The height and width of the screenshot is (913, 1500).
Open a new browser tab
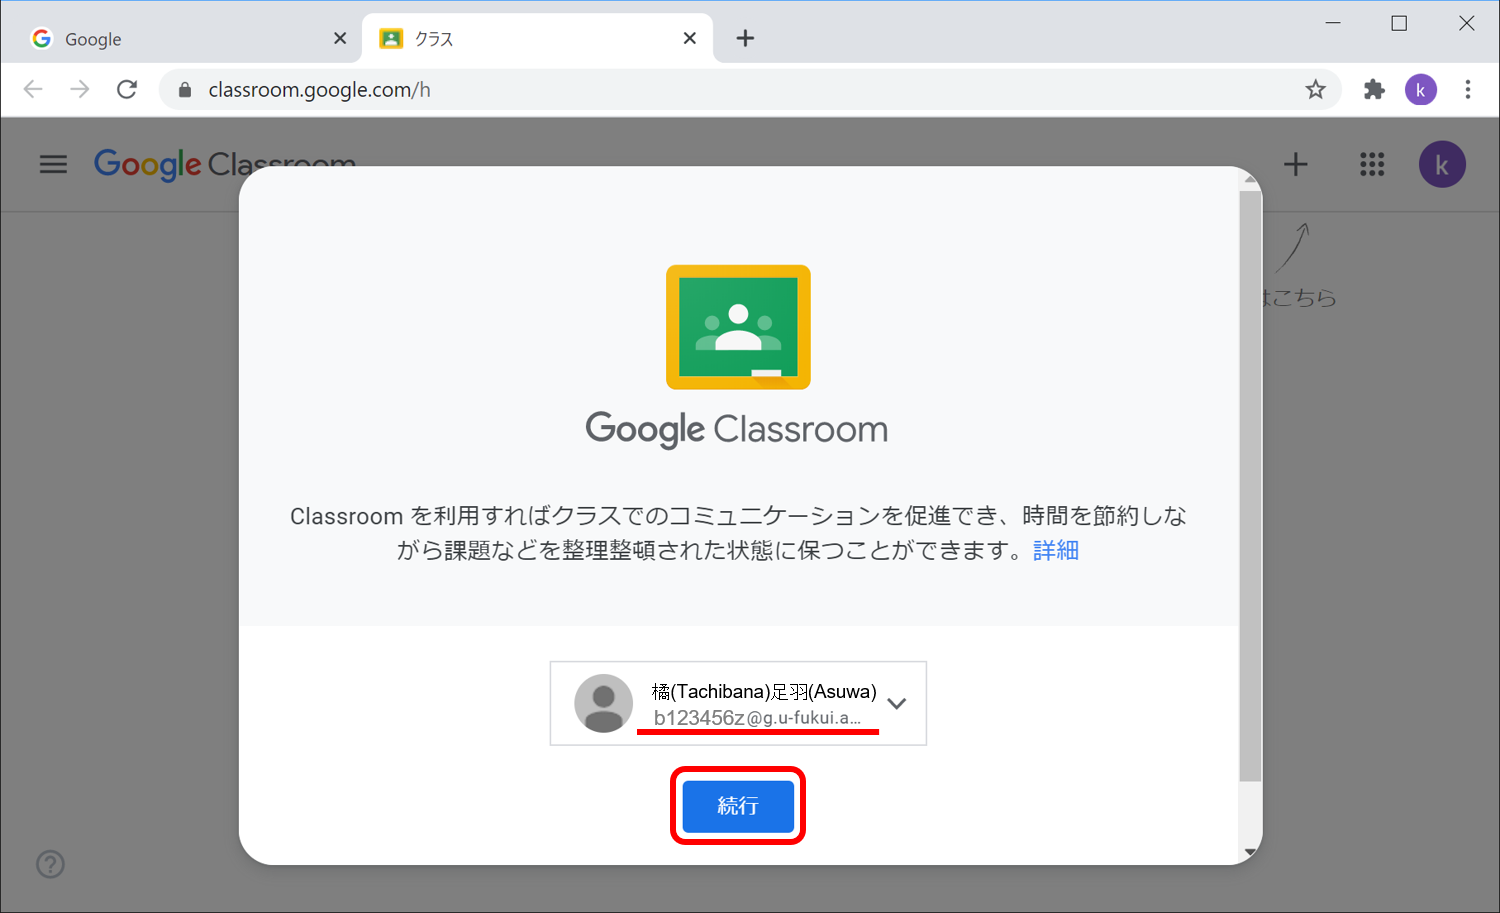[745, 38]
